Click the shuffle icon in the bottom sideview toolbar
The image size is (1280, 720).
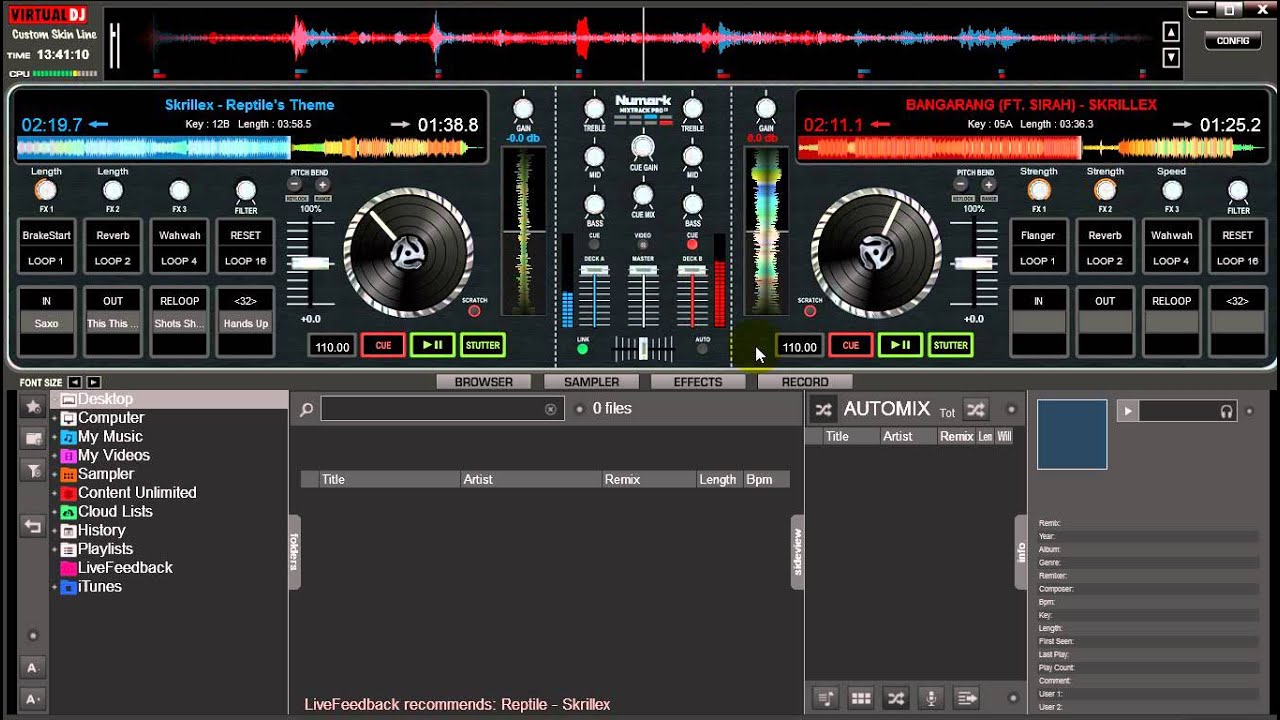[x=896, y=698]
